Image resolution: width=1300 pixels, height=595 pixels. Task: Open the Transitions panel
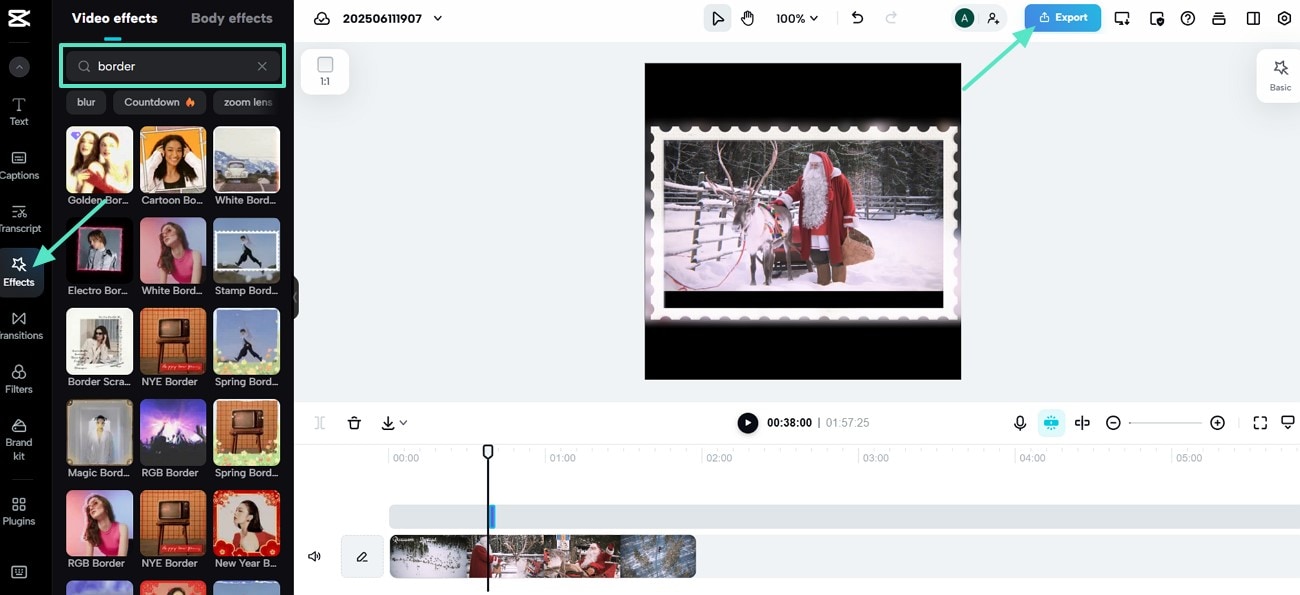tap(19, 325)
